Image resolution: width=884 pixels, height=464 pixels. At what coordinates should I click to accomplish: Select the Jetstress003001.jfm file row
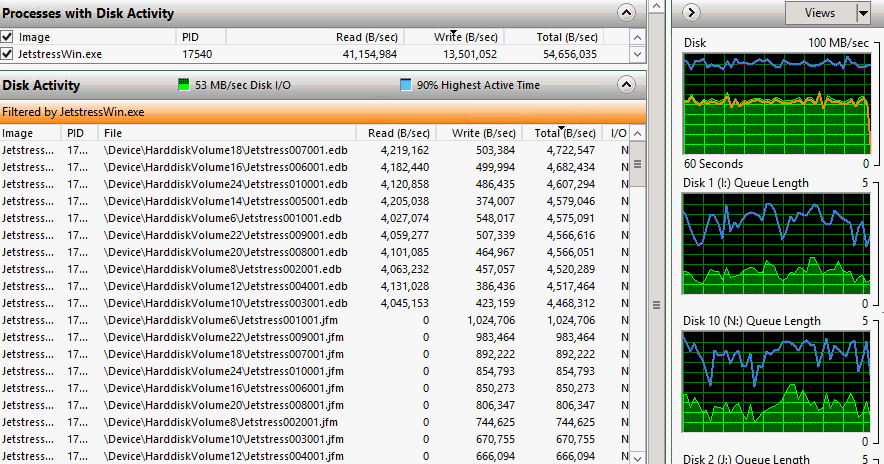(315, 439)
